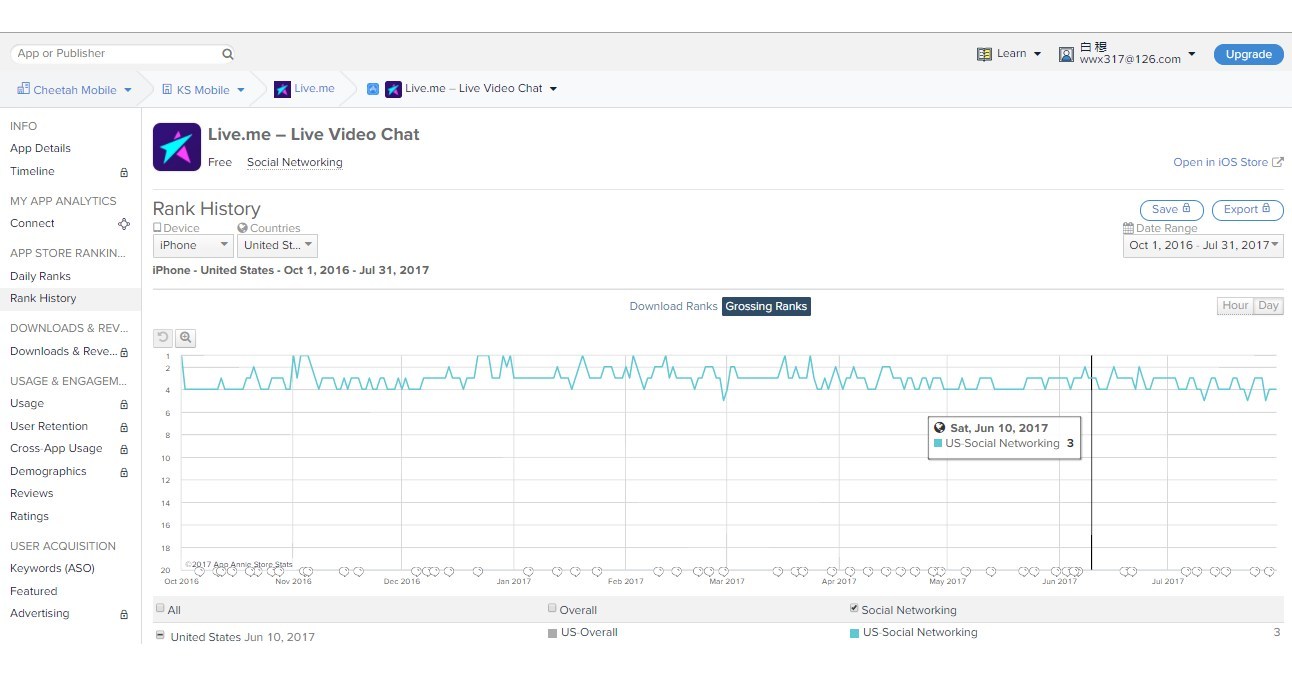Viewport: 1292px width, 676px height.
Task: Enable the Overall category checkbox
Action: [x=552, y=608]
